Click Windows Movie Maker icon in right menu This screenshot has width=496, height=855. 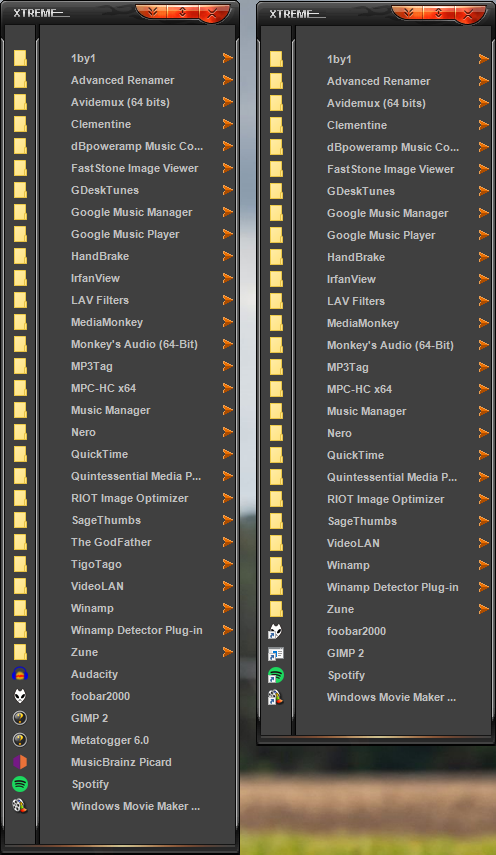click(x=276, y=697)
